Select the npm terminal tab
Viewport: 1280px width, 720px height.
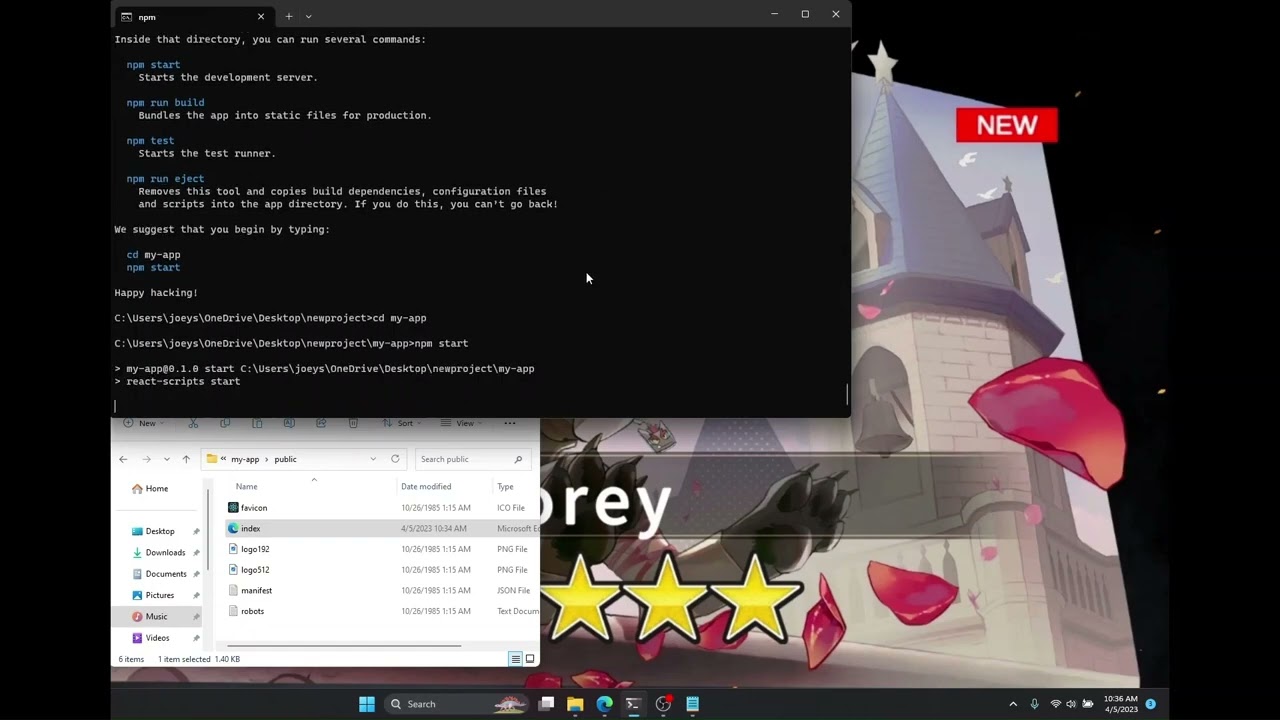(x=192, y=16)
